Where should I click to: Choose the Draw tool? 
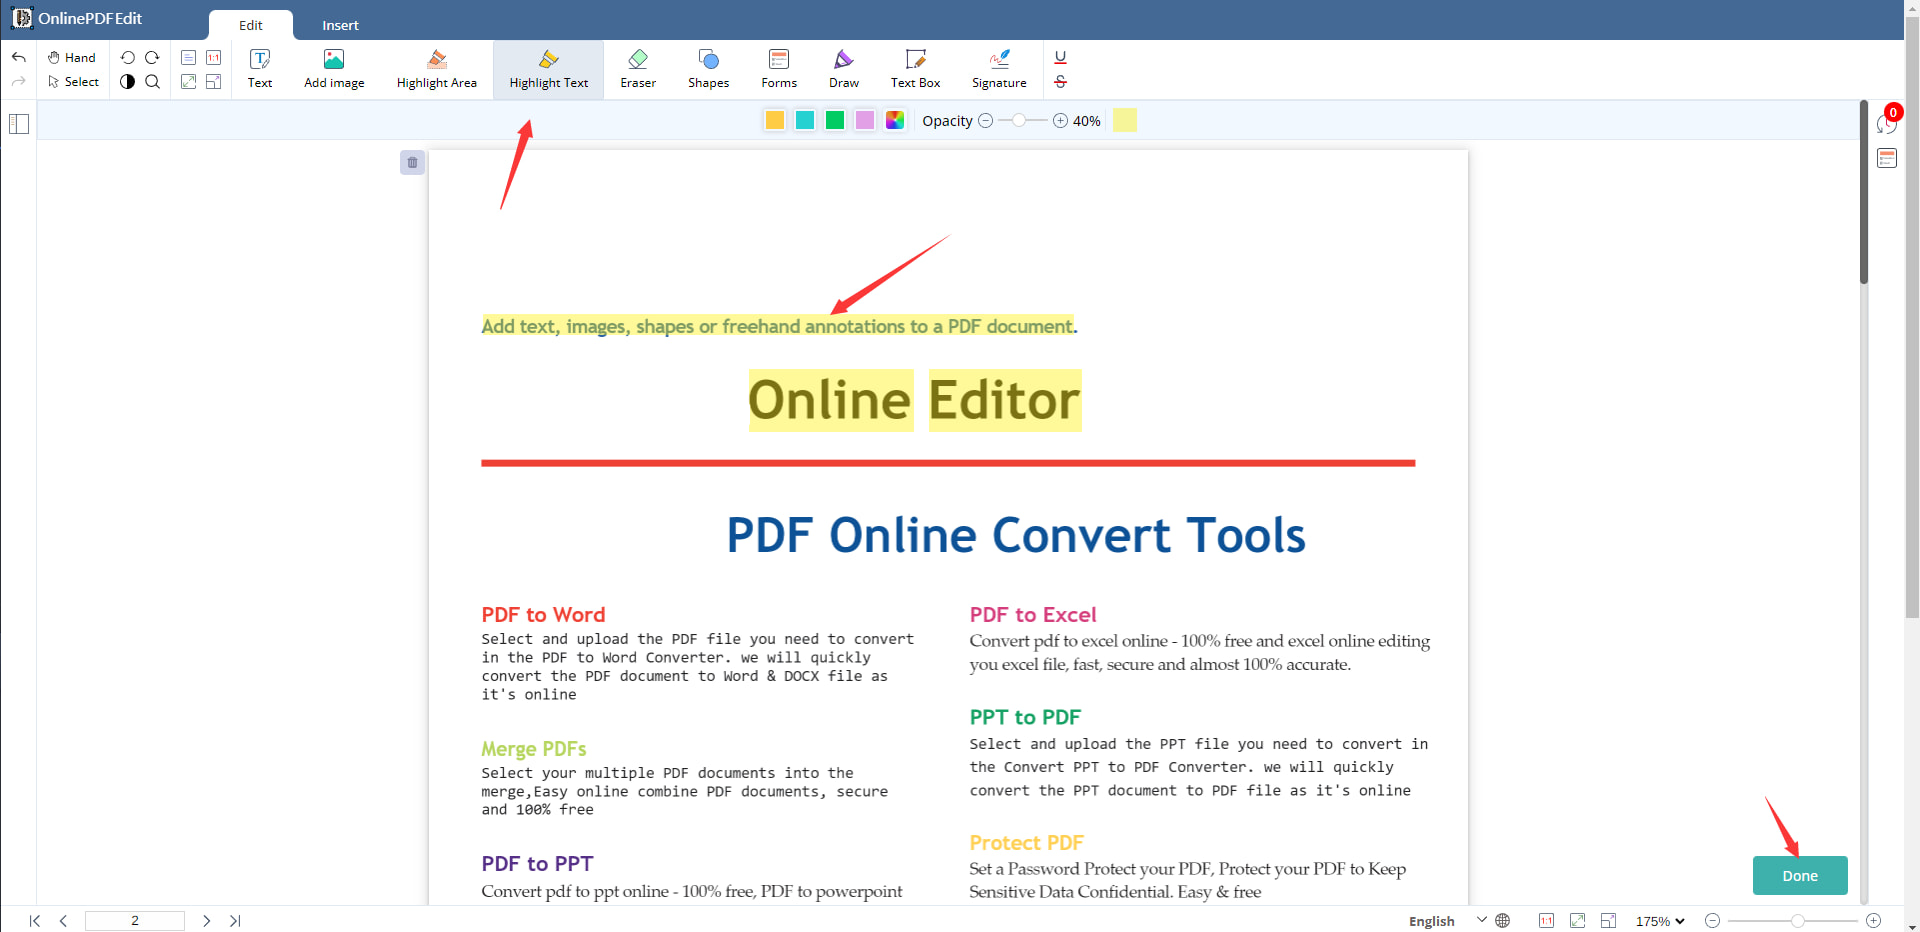[843, 69]
